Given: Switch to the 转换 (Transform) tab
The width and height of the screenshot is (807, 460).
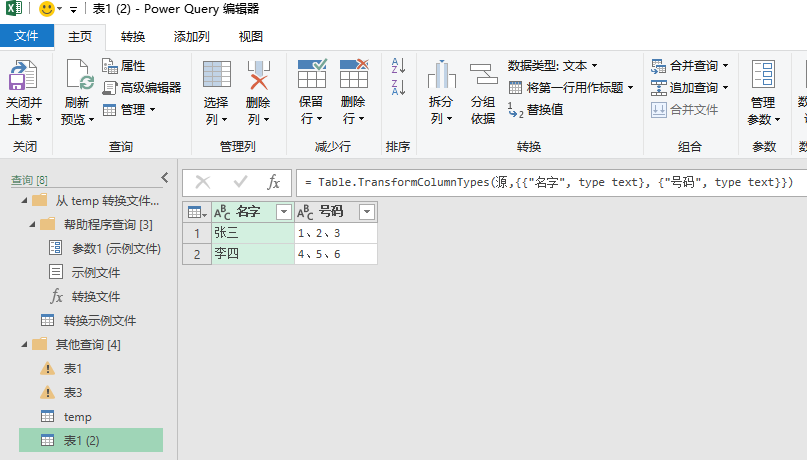Looking at the screenshot, I should (x=133, y=37).
